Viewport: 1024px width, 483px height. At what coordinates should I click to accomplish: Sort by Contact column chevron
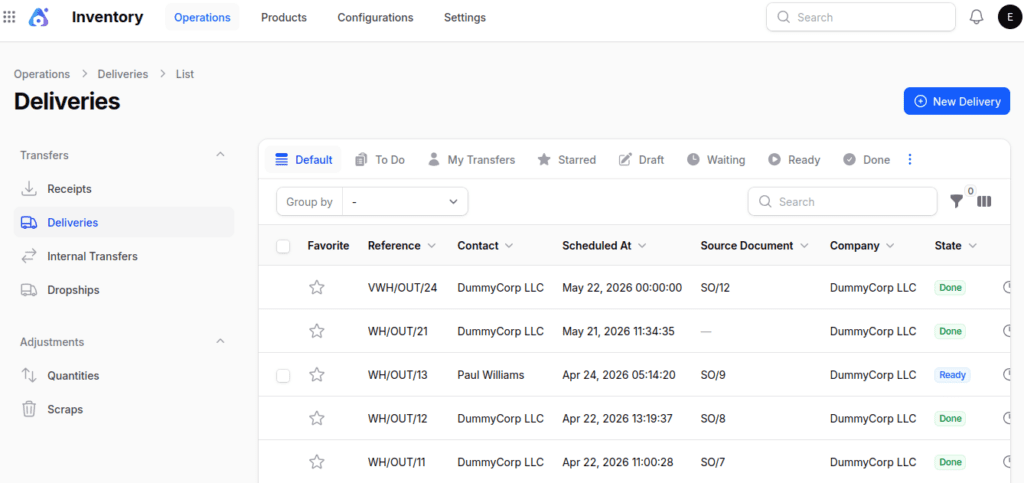[509, 246]
